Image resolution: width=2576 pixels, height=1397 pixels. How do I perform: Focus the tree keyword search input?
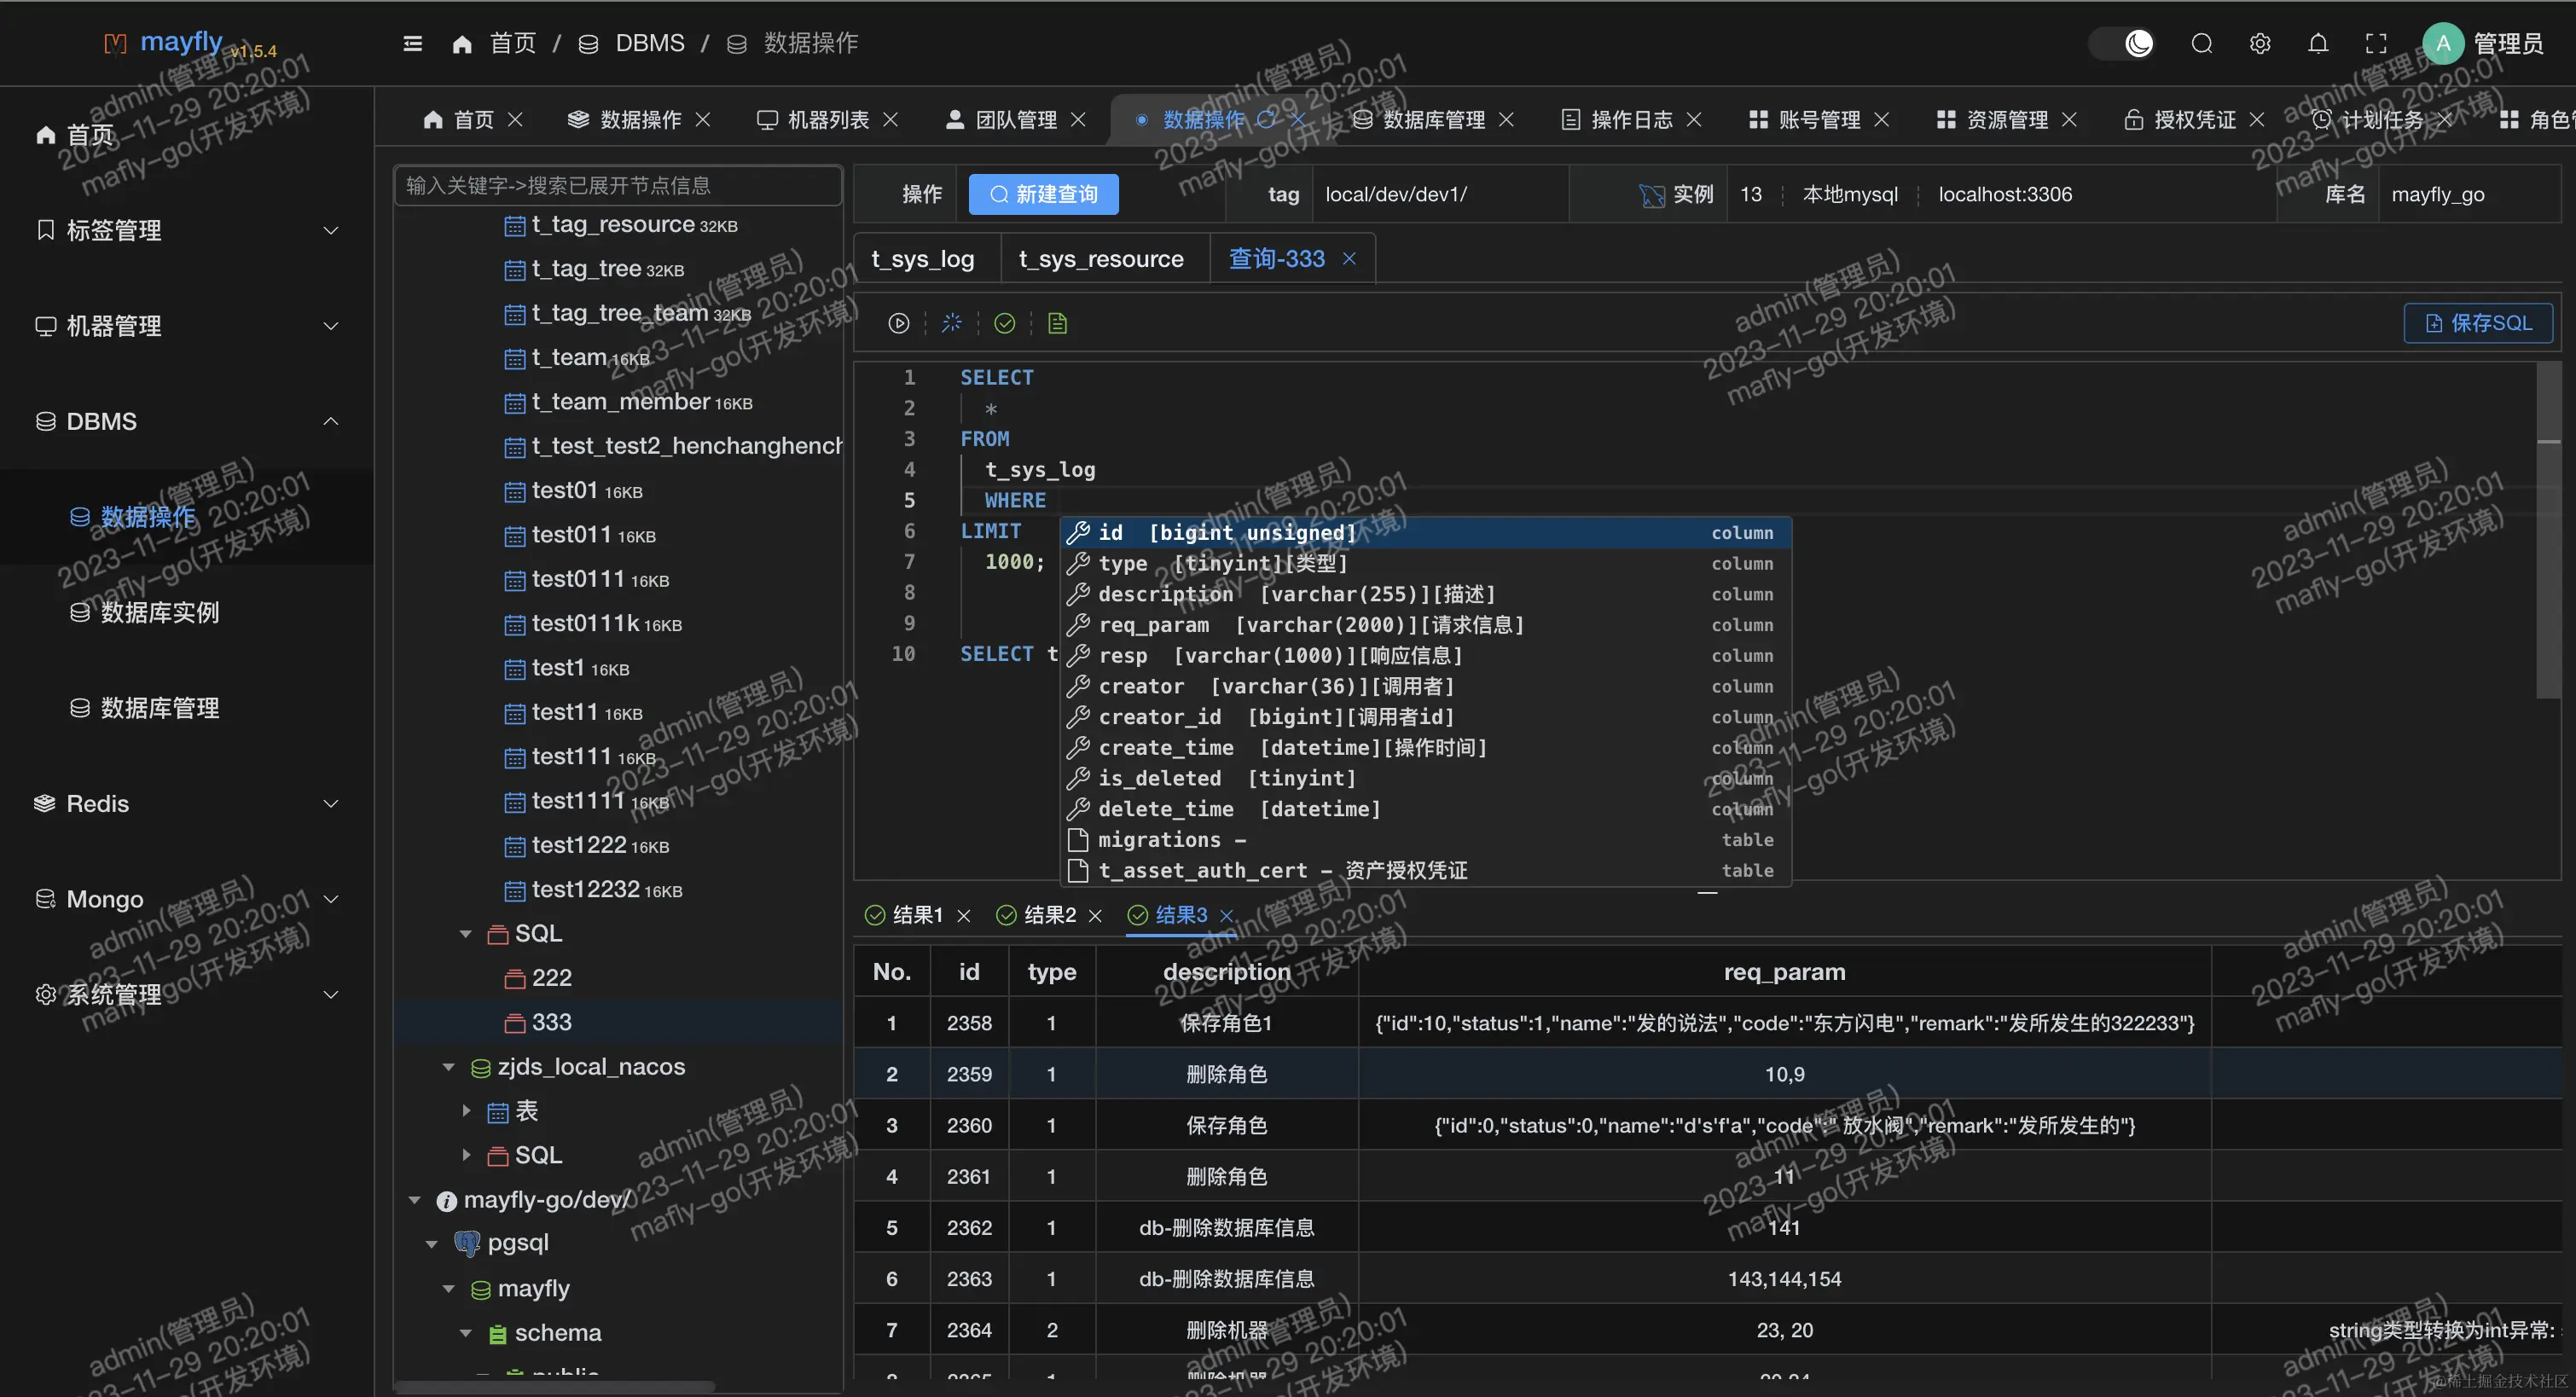coord(617,186)
